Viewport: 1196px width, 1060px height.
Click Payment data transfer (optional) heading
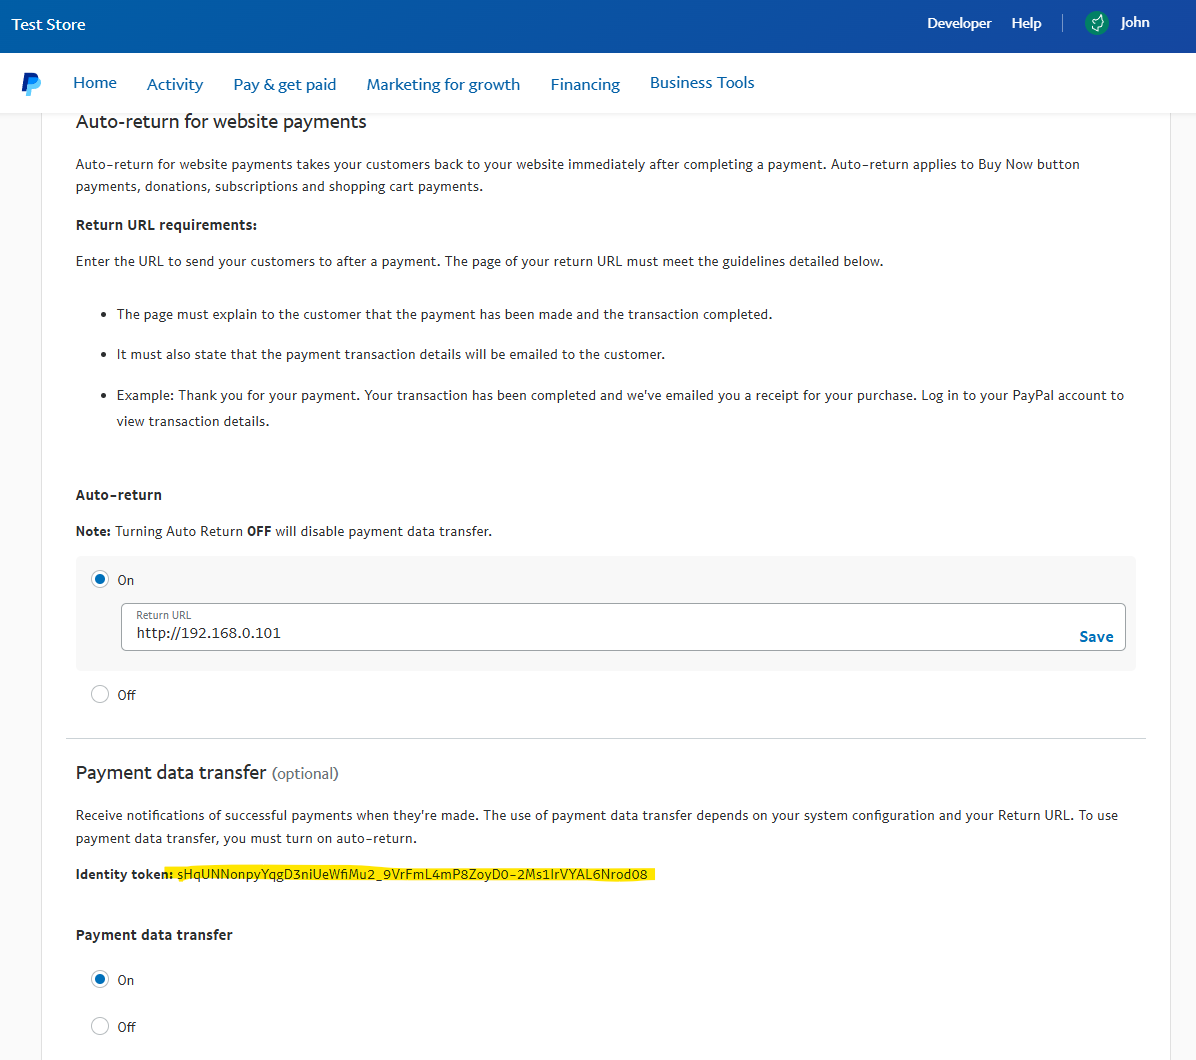tap(207, 773)
